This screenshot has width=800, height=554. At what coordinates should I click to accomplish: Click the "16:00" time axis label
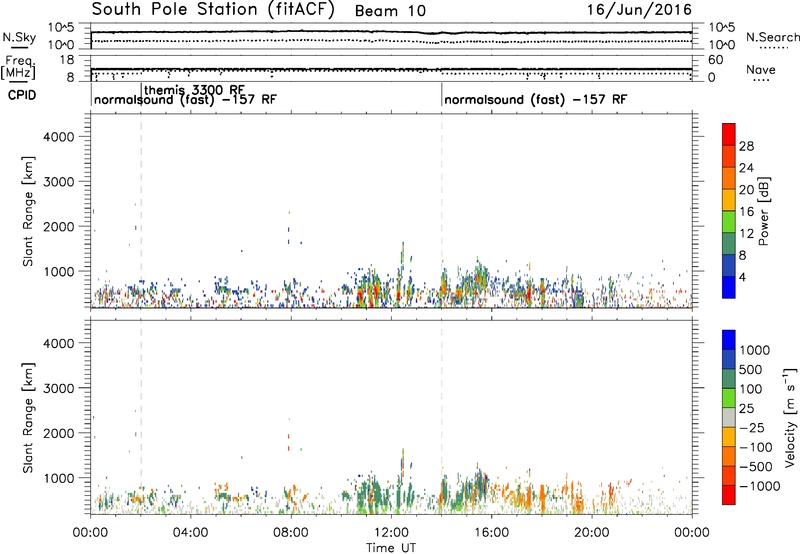[x=491, y=533]
